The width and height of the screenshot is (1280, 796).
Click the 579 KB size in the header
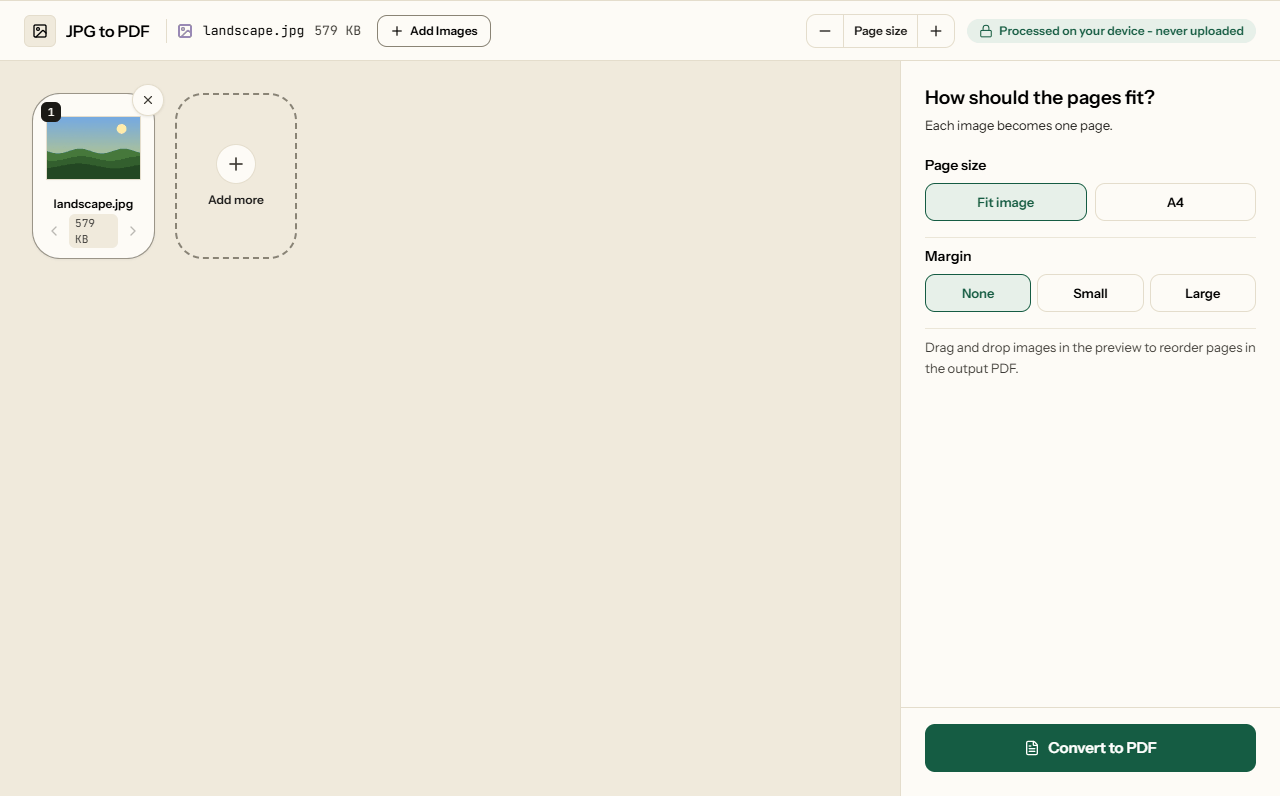[x=338, y=31]
